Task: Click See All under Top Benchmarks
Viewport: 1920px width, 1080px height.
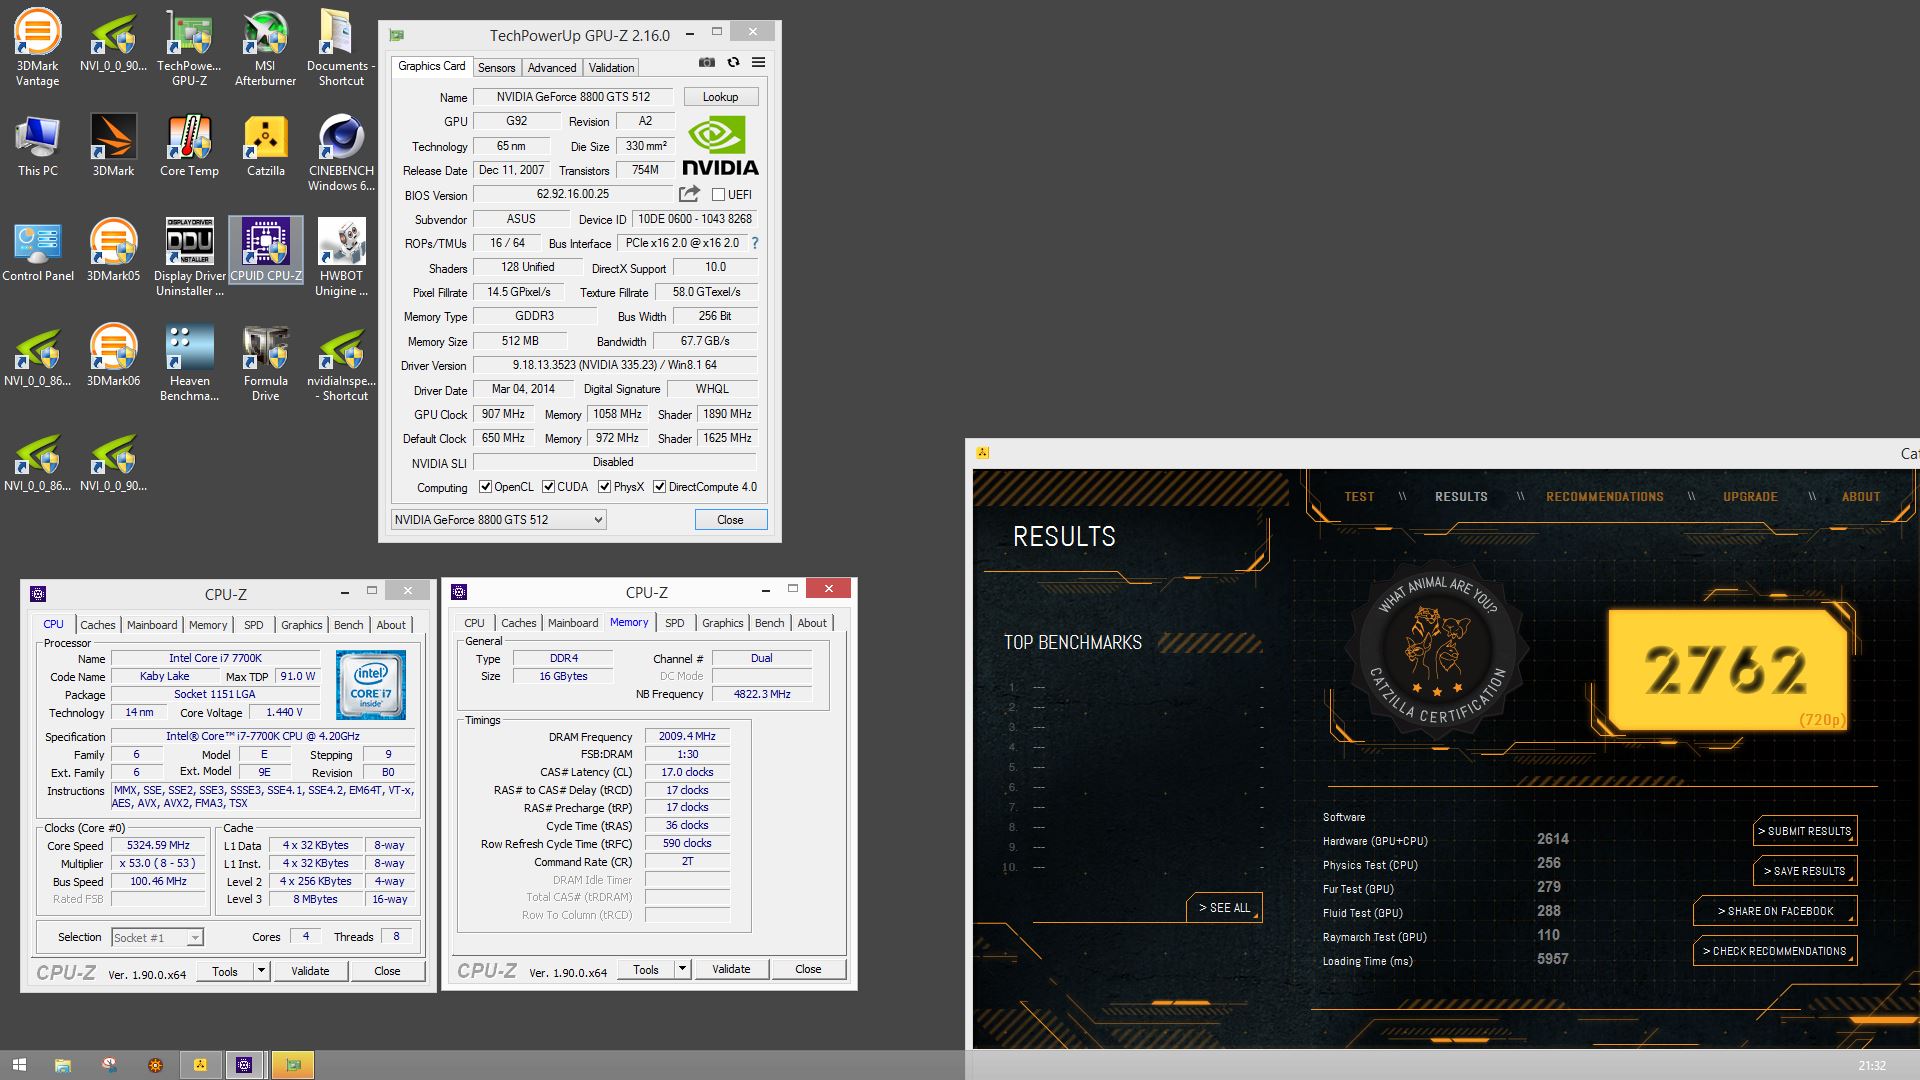Action: pyautogui.click(x=1225, y=908)
